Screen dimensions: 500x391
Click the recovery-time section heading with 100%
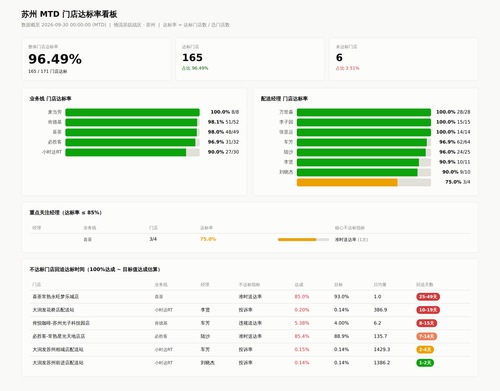(x=95, y=269)
